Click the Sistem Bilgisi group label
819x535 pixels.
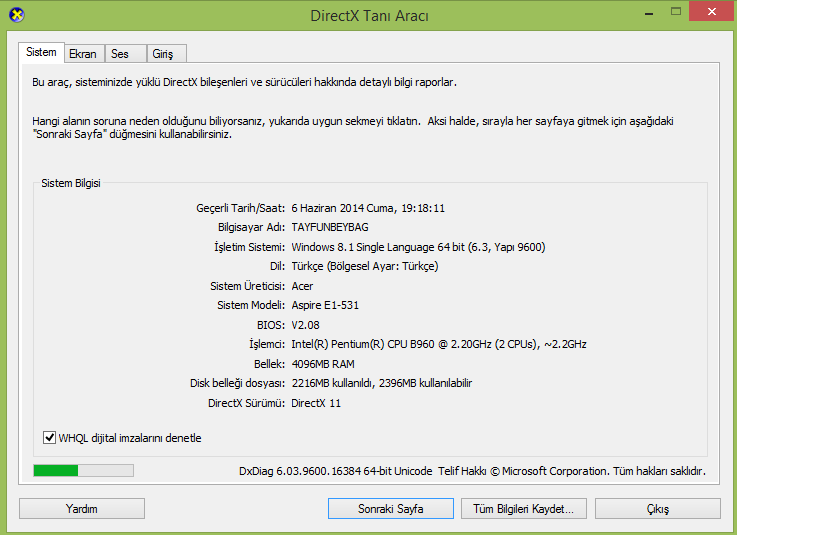click(x=71, y=183)
